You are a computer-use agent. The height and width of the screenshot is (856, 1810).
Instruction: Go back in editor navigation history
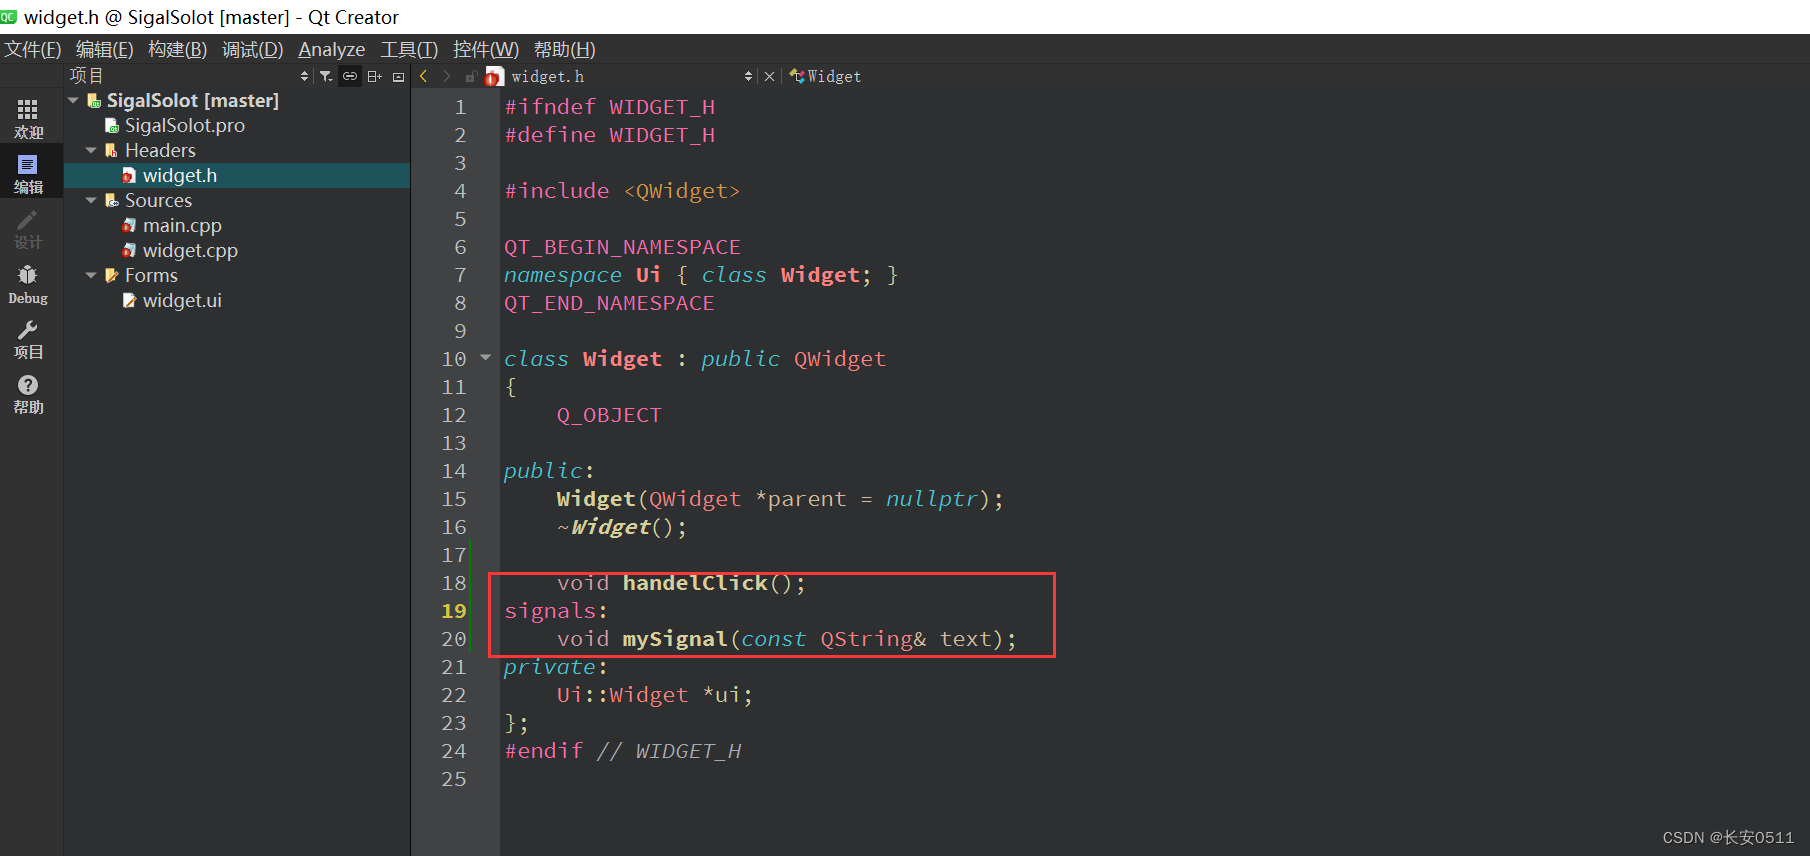coord(424,76)
